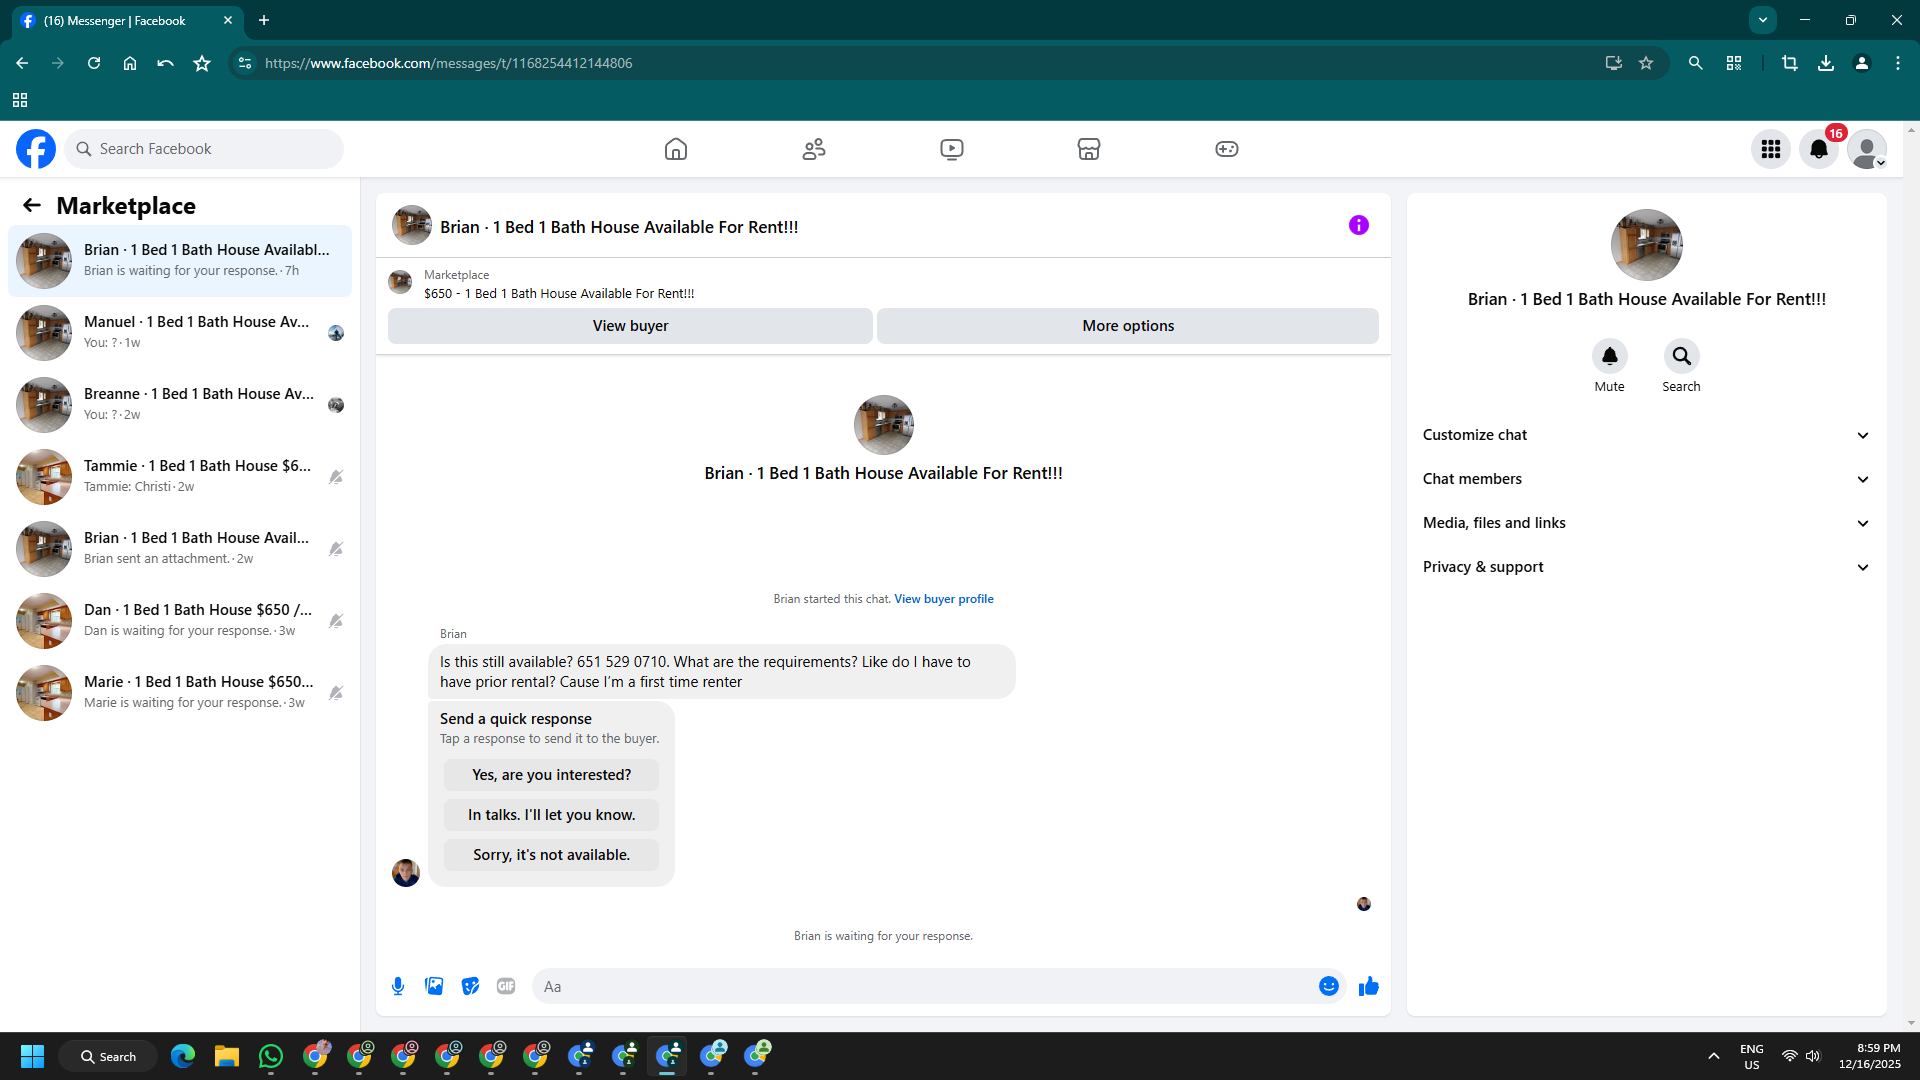Screen dimensions: 1920x1080
Task: Send quick response "In talks. I'll let you know."
Action: tap(552, 815)
